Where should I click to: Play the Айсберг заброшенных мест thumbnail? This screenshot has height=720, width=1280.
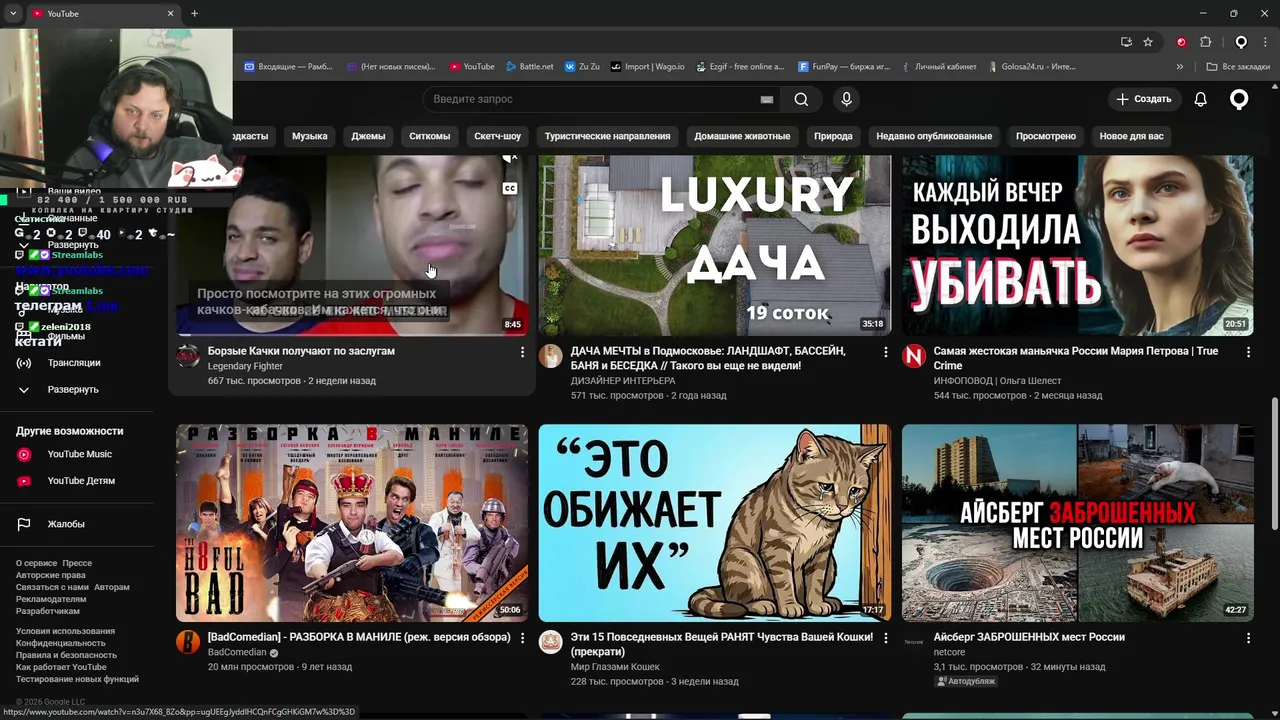pos(1077,523)
